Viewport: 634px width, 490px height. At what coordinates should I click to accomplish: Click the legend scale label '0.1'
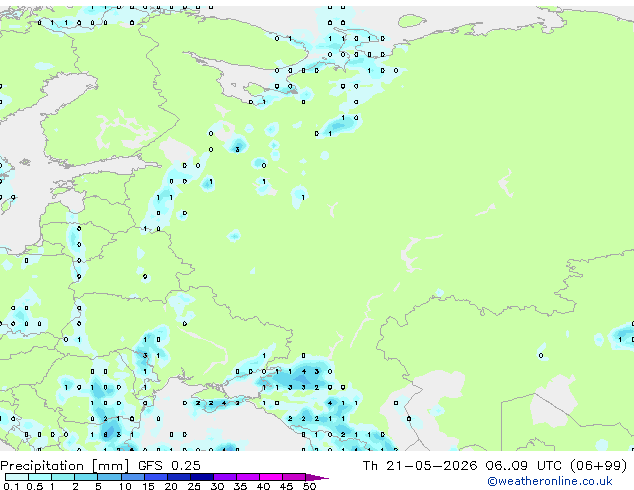11,486
